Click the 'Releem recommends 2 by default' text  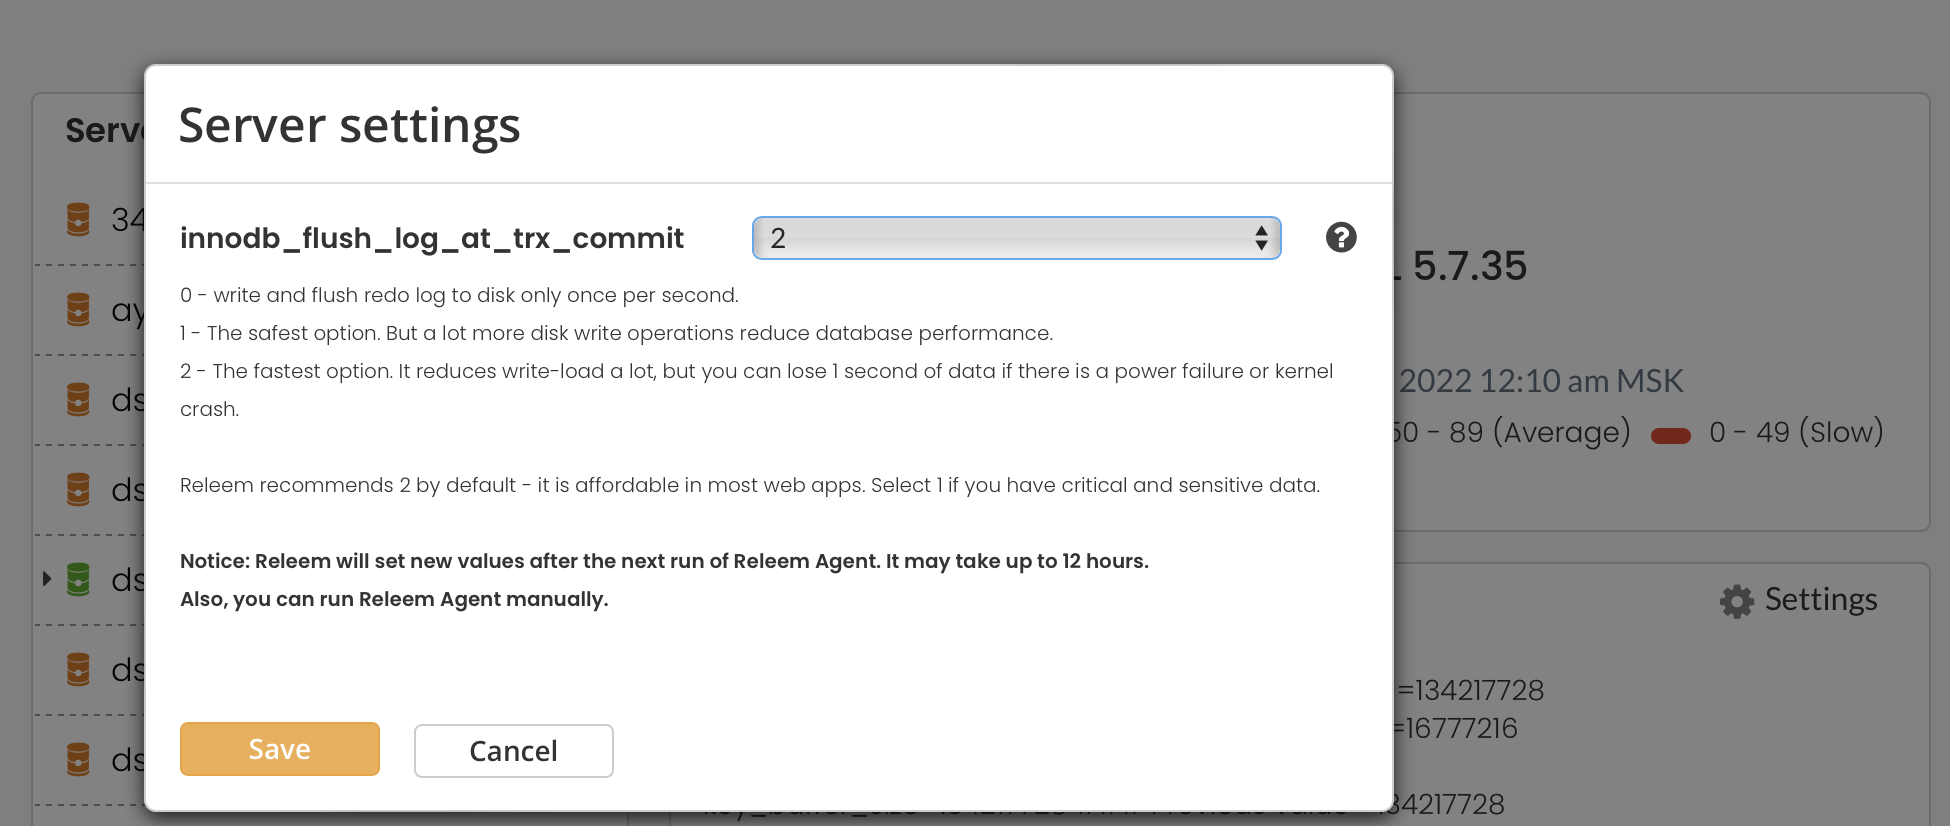[x=750, y=485]
